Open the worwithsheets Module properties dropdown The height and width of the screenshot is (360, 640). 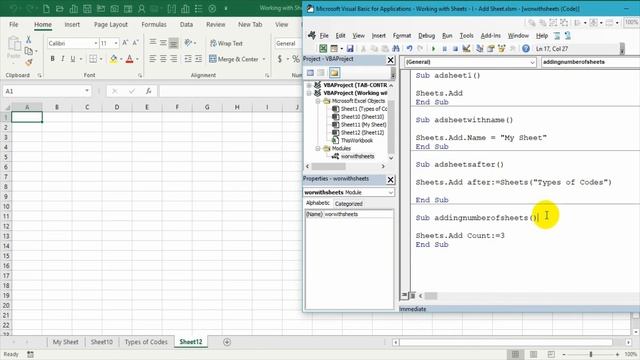pos(390,192)
